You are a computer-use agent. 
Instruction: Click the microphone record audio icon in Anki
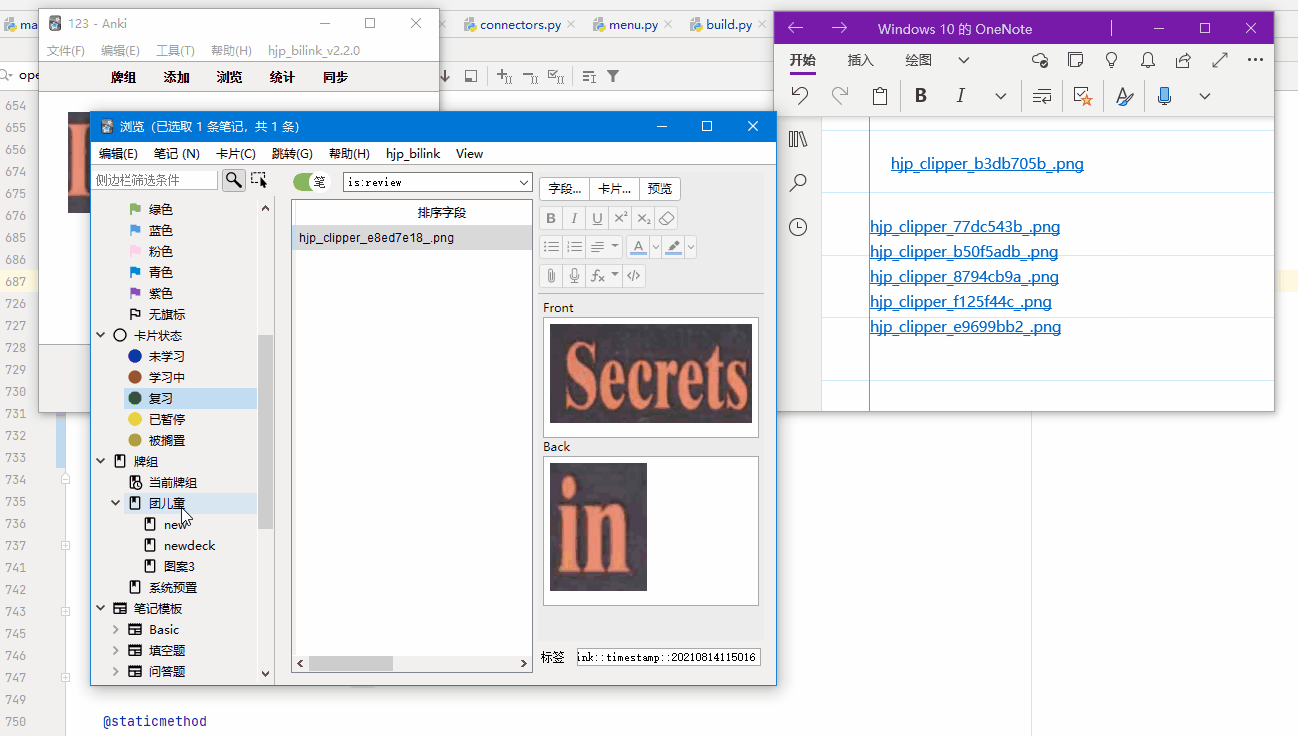coord(574,276)
